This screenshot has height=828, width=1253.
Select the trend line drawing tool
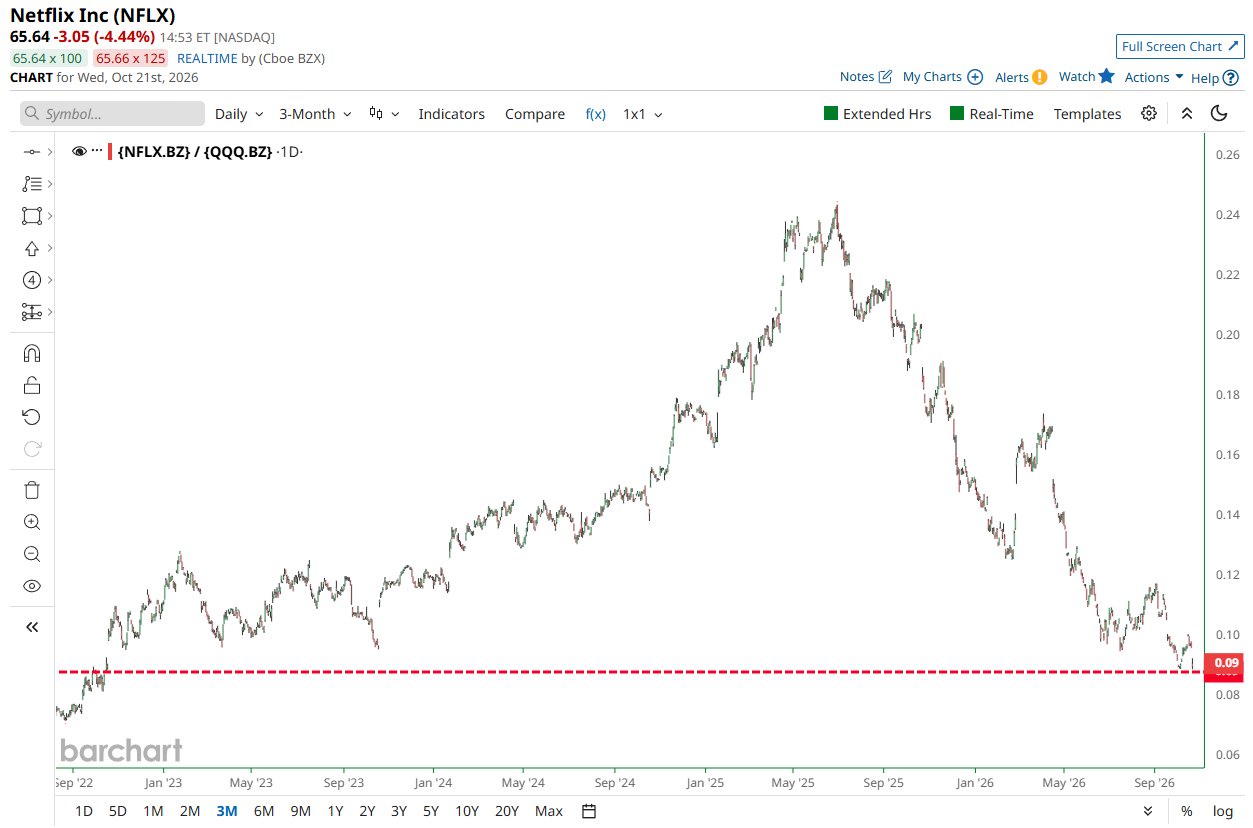click(31, 152)
